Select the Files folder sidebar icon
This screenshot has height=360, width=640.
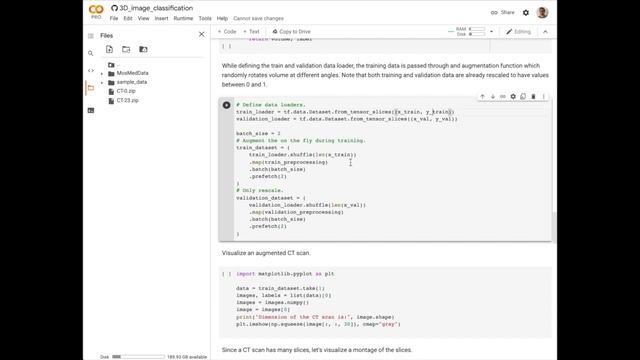pos(91,88)
